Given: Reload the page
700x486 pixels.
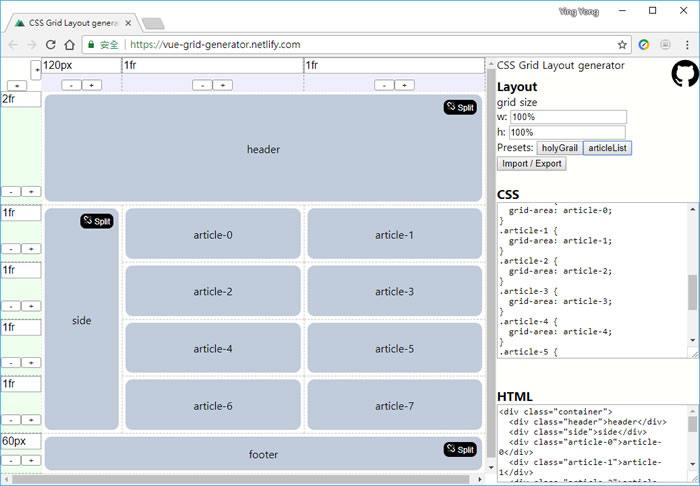Looking at the screenshot, I should pyautogui.click(x=50, y=45).
